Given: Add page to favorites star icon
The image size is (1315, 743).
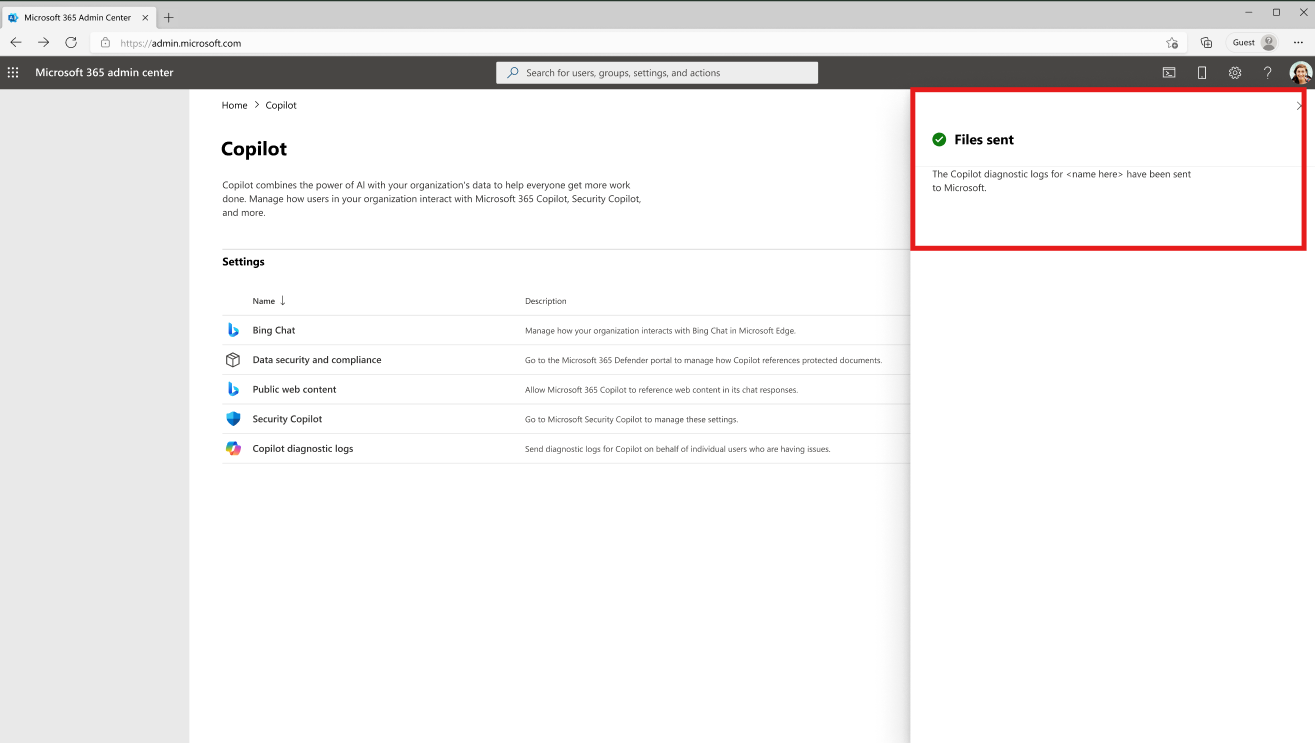Looking at the screenshot, I should [x=1172, y=43].
